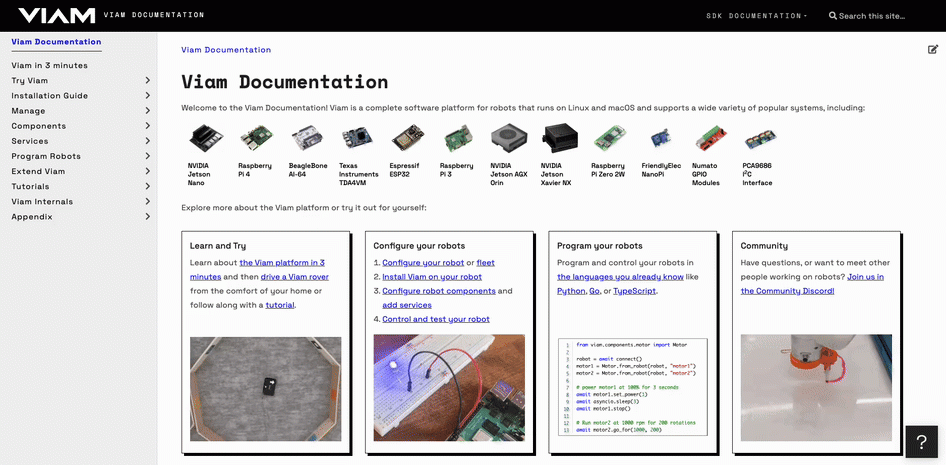Open the Python language link
Viewport: 946px width, 465px height.
[571, 291]
